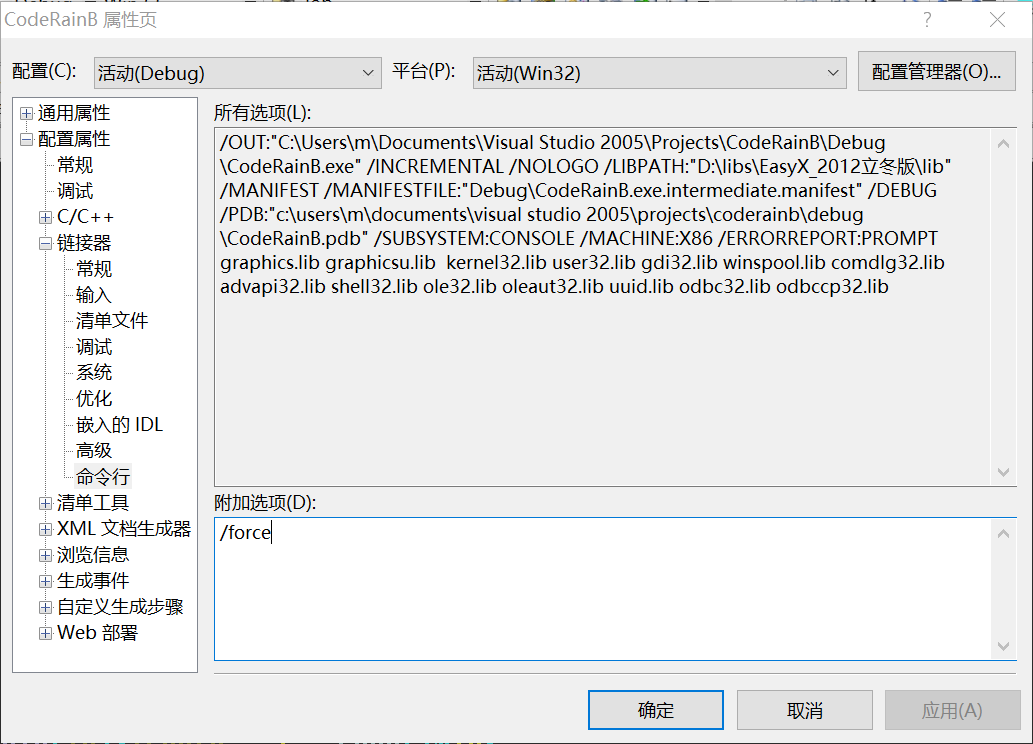Click the 配置管理器 button

pyautogui.click(x=936, y=72)
